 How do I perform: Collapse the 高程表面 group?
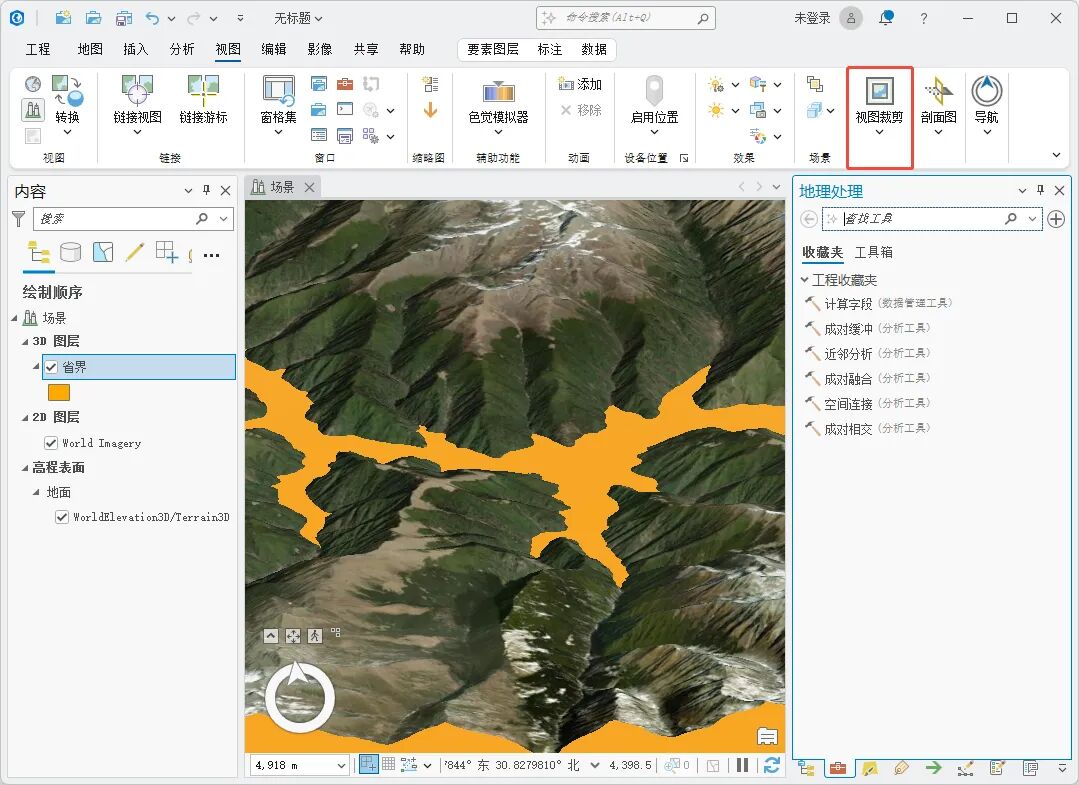pos(25,468)
